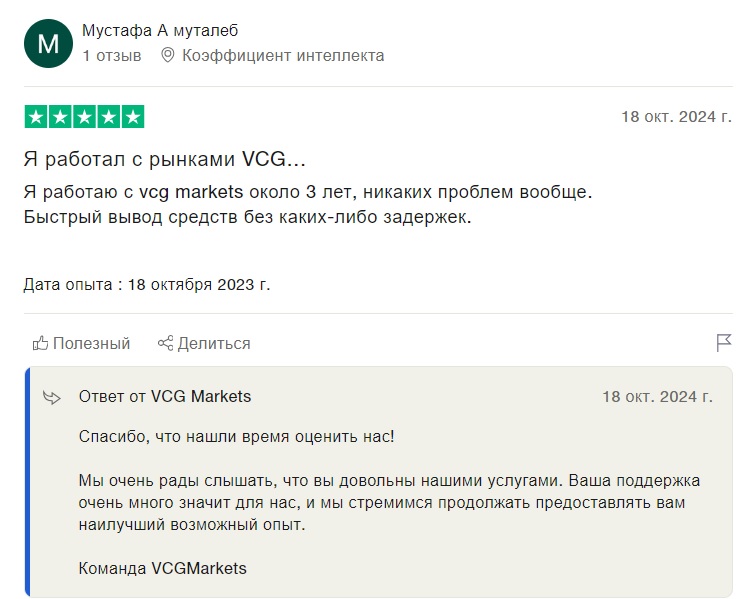Image resolution: width=755 pixels, height=599 pixels.
Task: Click the Коэффициент интеллекта location text
Action: 283,56
